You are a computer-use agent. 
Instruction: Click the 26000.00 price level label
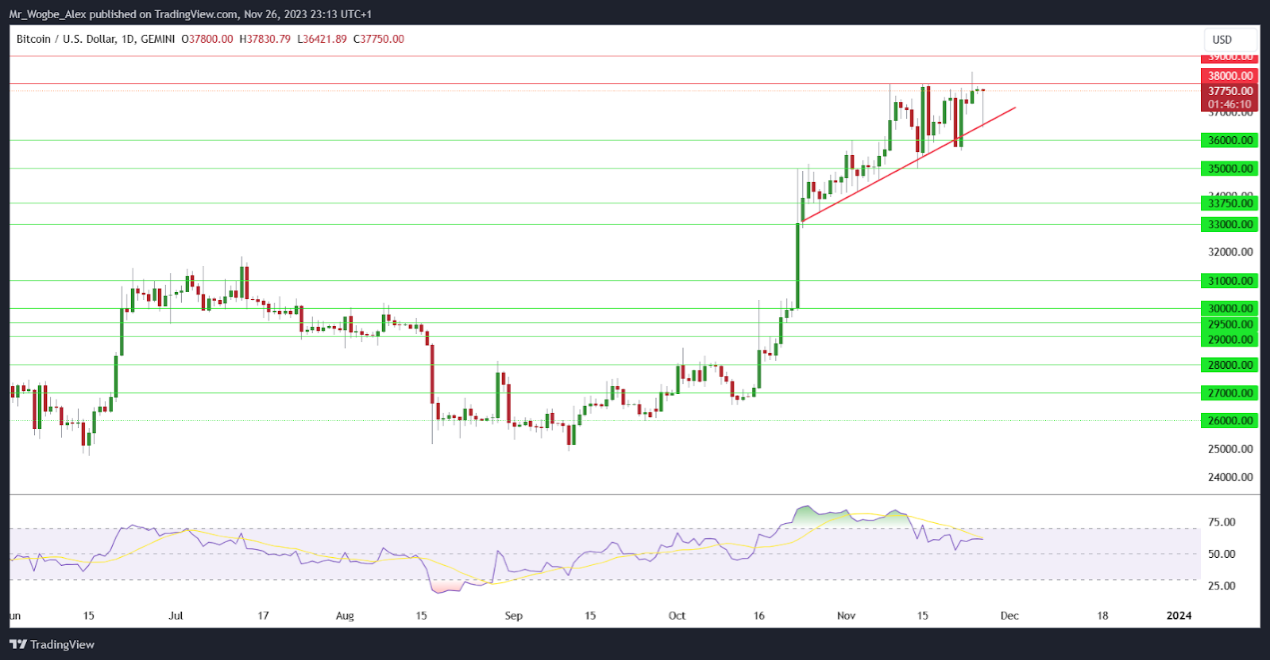pyautogui.click(x=1230, y=421)
